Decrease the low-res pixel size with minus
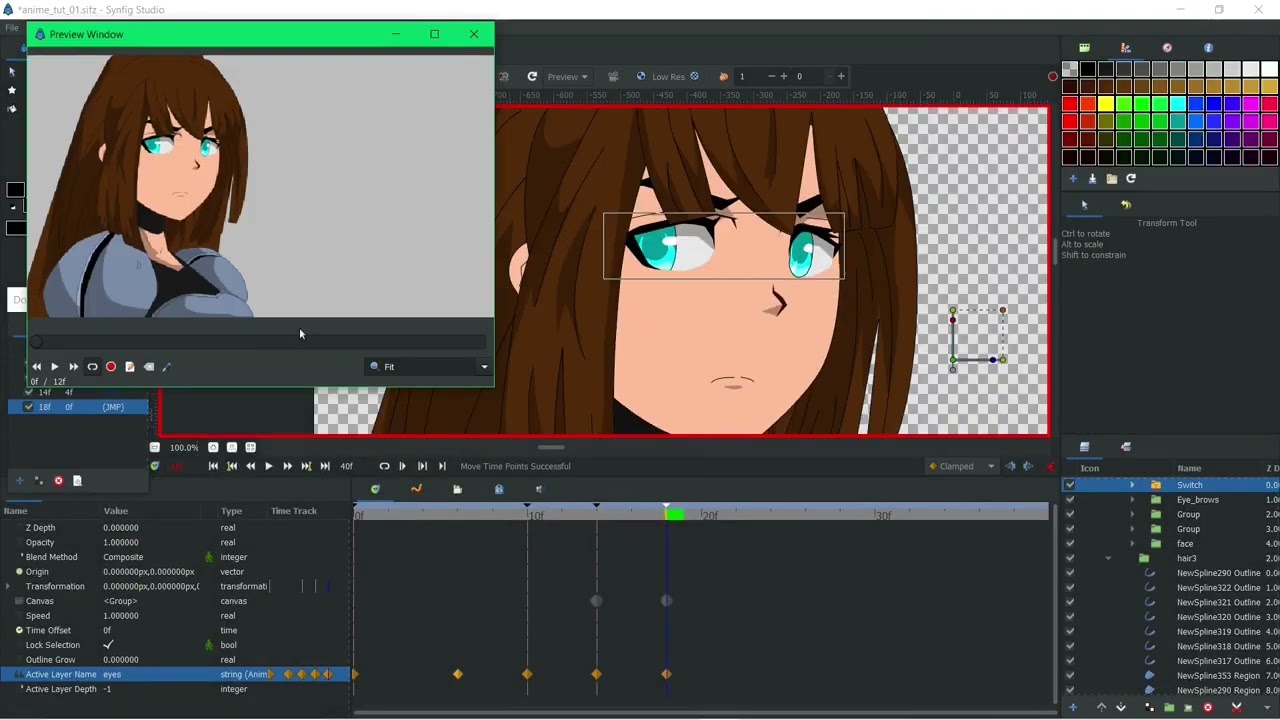This screenshot has width=1280, height=720. (x=771, y=76)
